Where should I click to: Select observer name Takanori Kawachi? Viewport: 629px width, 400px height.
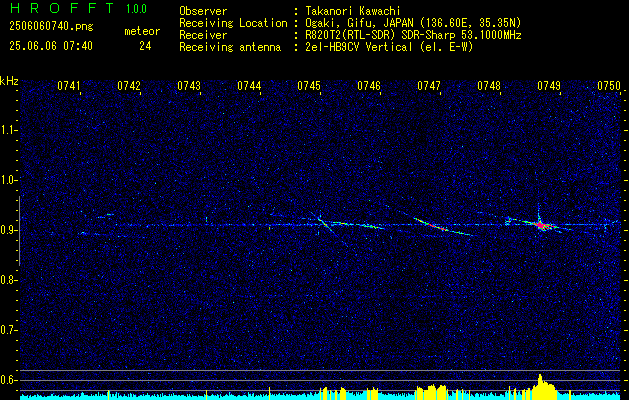pyautogui.click(x=353, y=11)
